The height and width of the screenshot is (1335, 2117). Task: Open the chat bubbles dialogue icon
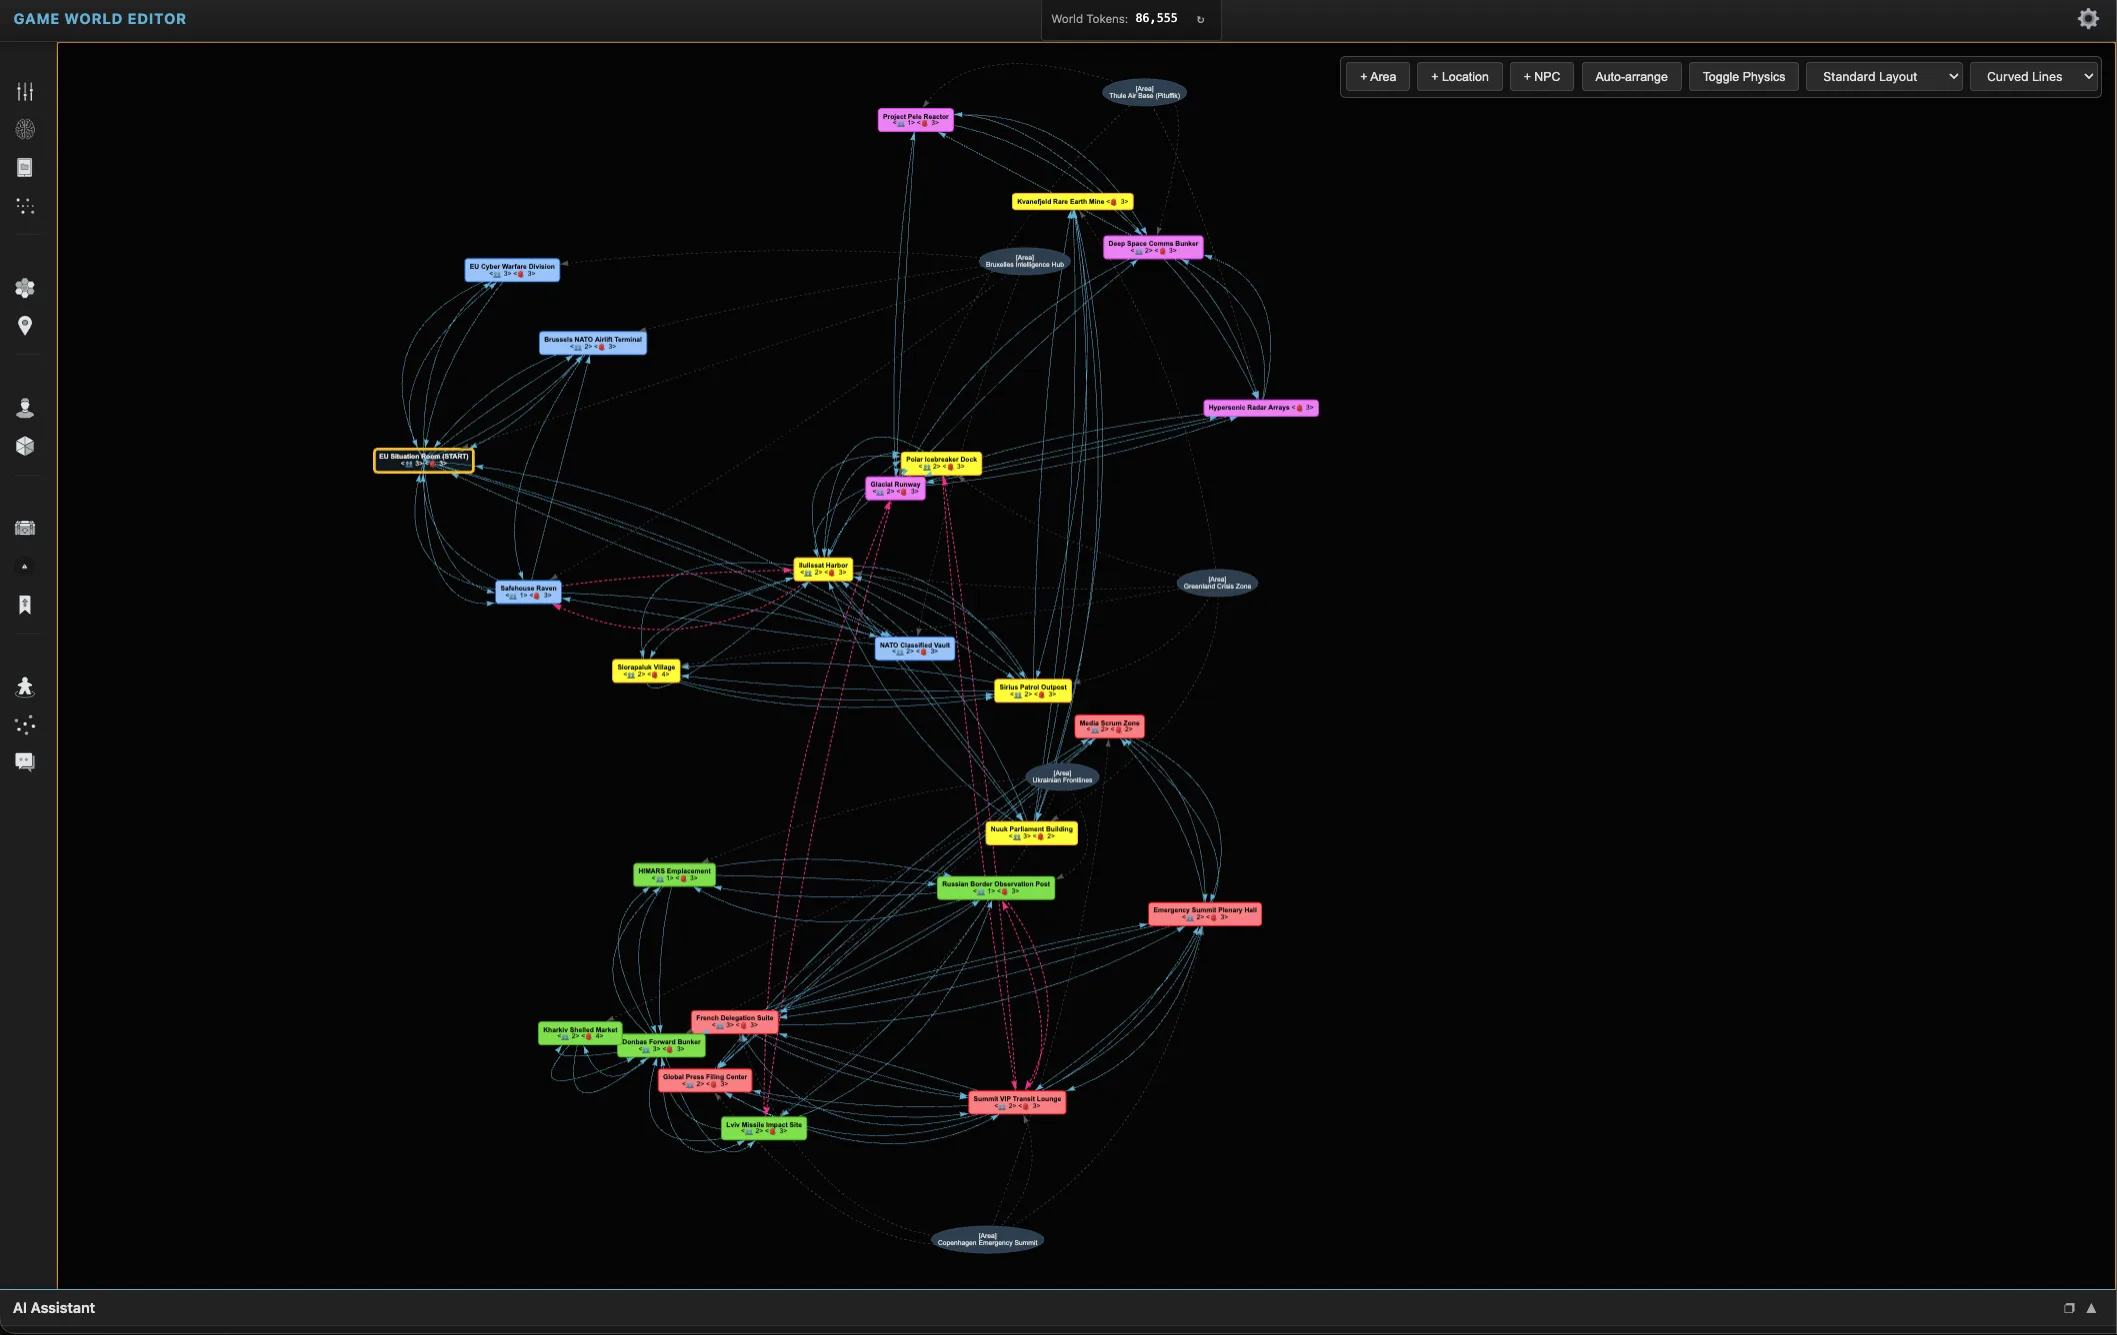coord(25,762)
